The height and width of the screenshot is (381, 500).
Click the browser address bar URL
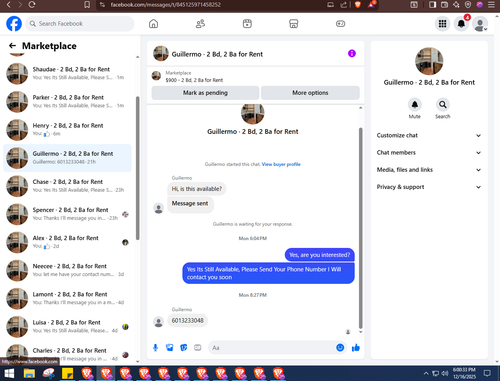(x=166, y=5)
